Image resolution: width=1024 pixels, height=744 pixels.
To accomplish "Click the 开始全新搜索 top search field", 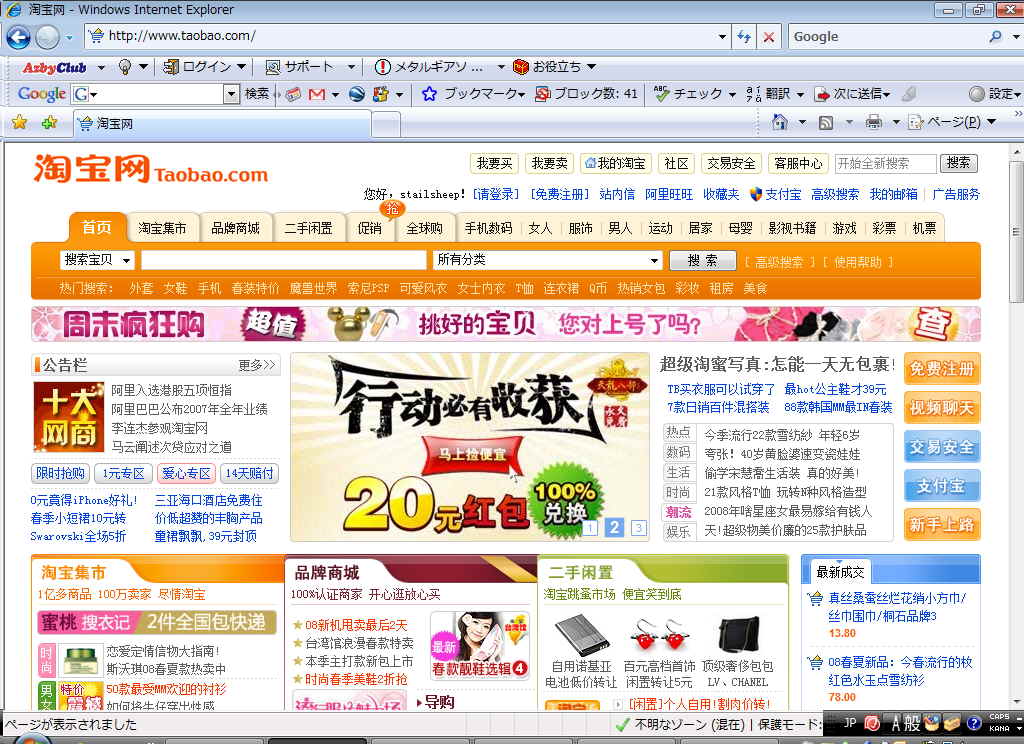I will tap(886, 163).
